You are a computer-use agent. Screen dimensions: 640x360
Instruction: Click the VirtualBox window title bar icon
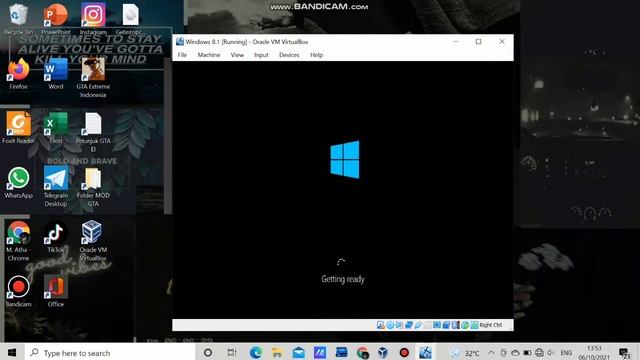[x=180, y=42]
